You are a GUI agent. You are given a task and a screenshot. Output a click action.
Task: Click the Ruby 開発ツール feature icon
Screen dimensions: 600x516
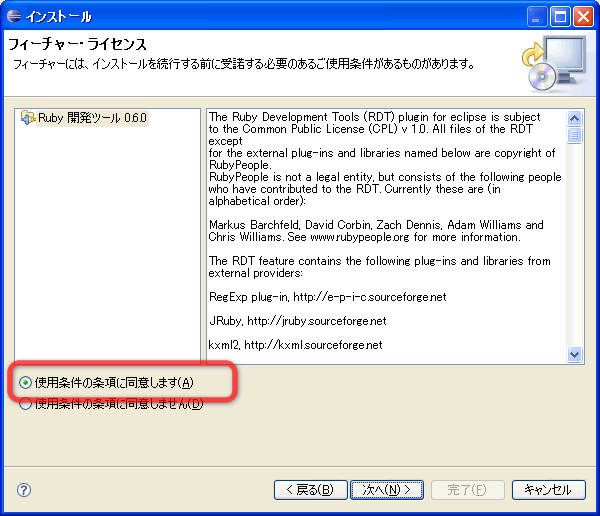coord(28,118)
